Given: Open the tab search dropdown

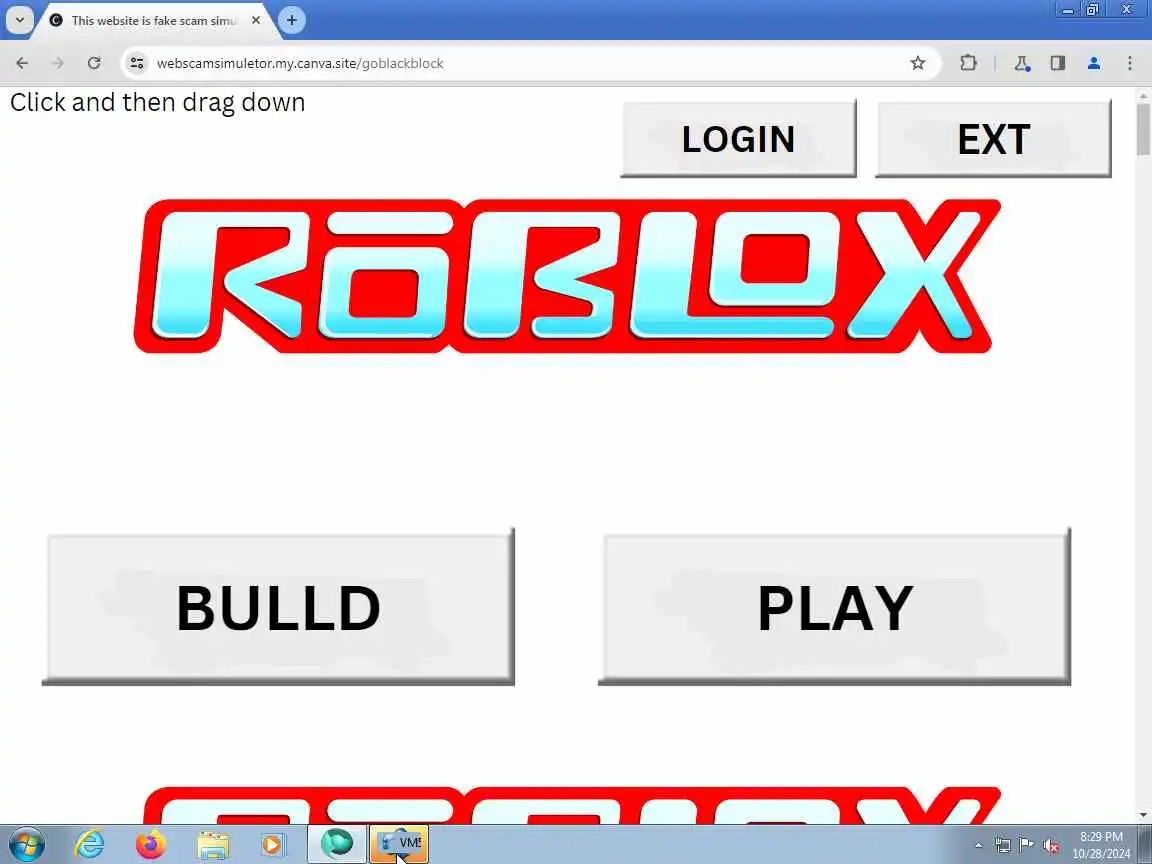Looking at the screenshot, I should click(20, 20).
